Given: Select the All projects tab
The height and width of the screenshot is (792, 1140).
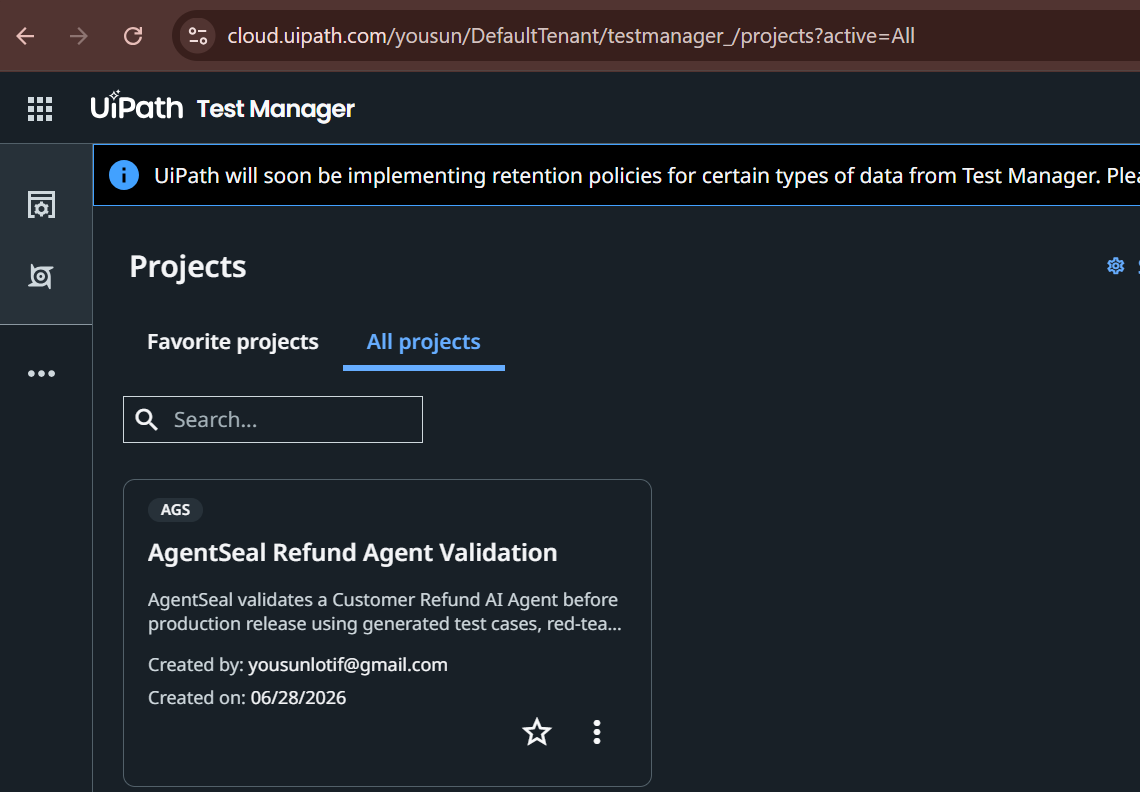Looking at the screenshot, I should pyautogui.click(x=423, y=342).
